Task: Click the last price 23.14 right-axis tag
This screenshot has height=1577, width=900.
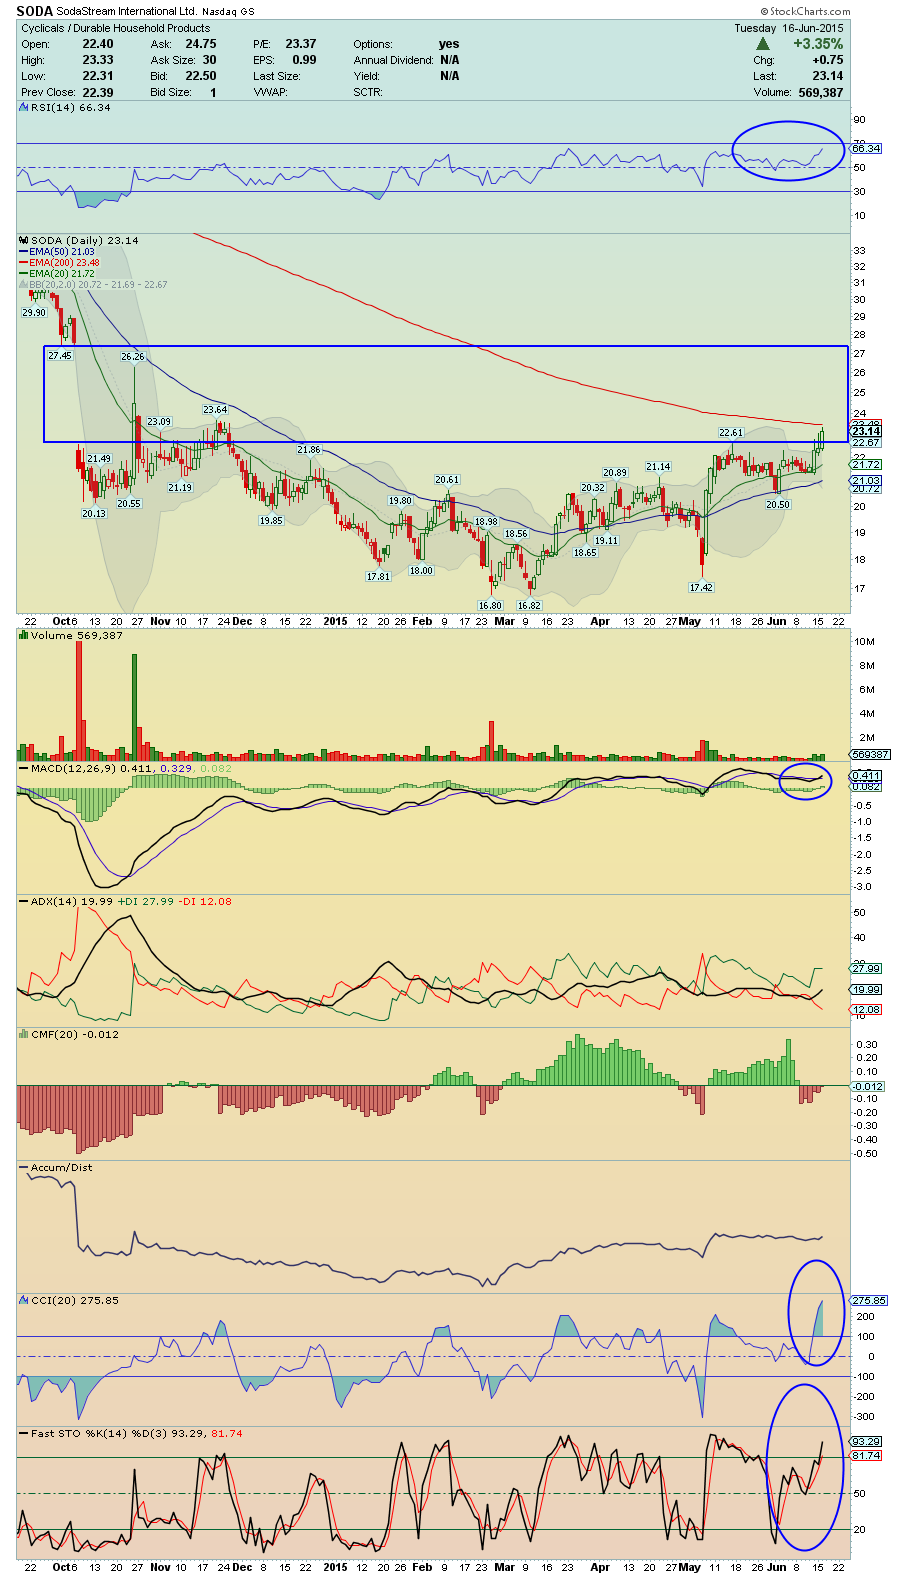Action: pyautogui.click(x=866, y=431)
